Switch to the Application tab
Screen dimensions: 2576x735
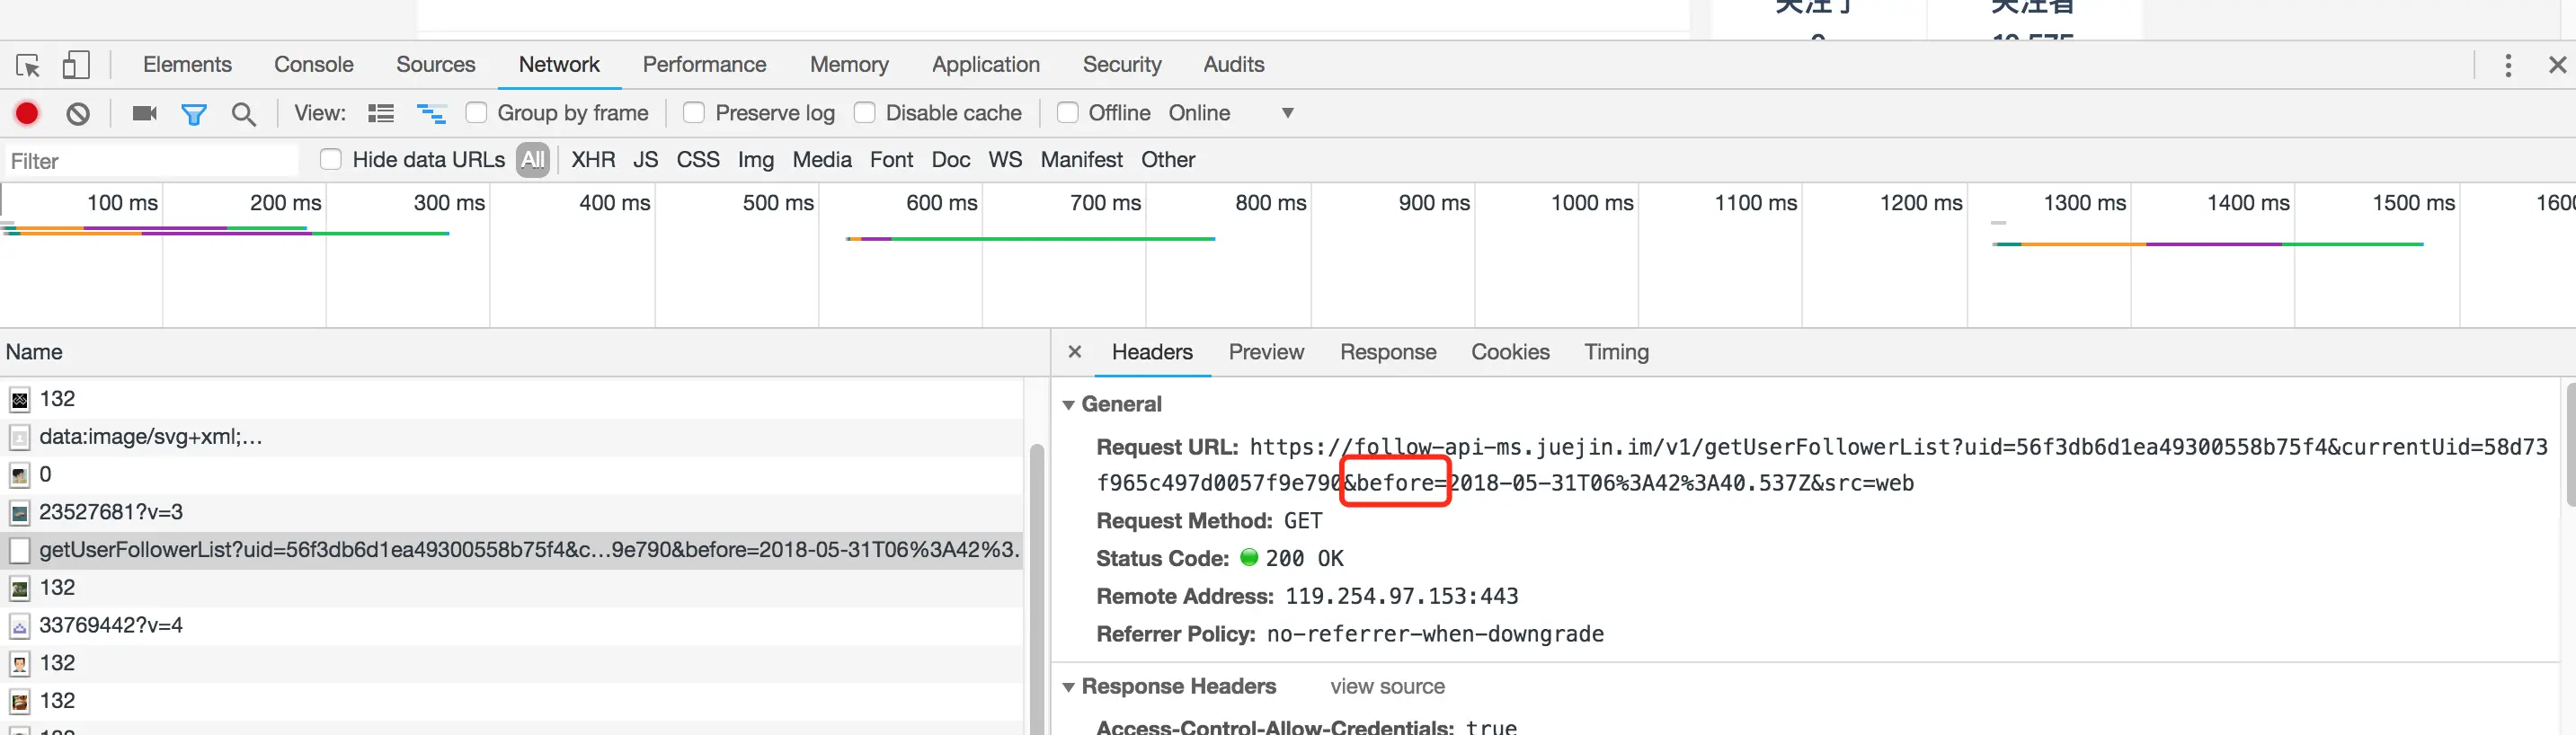(986, 65)
